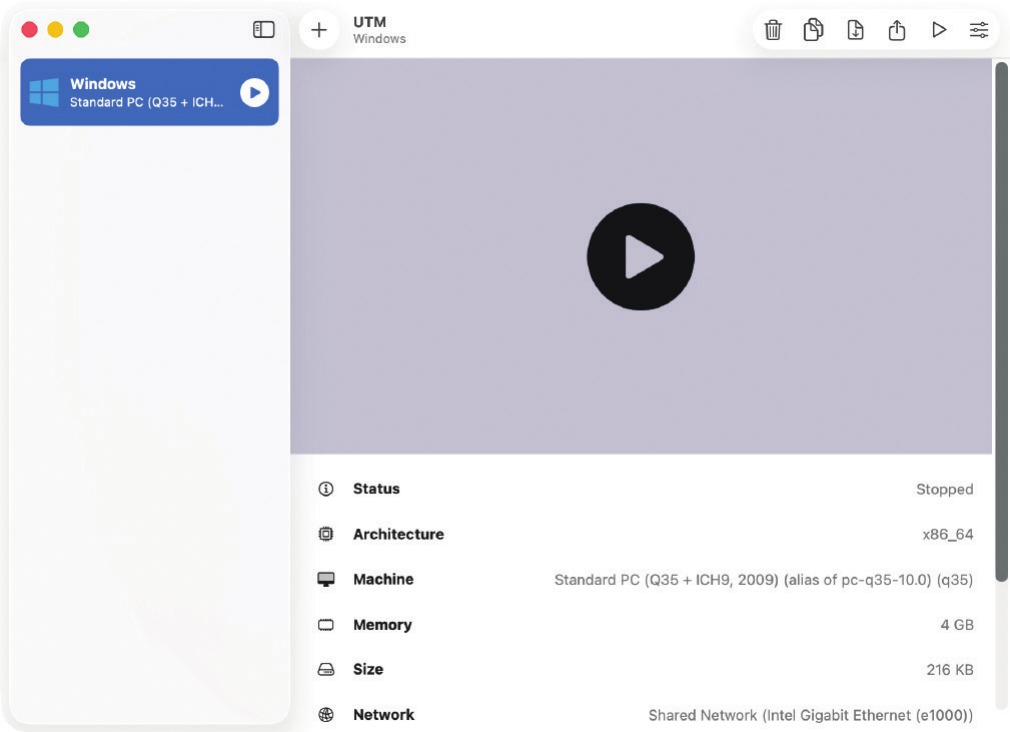Minimize the window with the yellow button
Viewport: 1010px width, 732px height.
pyautogui.click(x=55, y=30)
